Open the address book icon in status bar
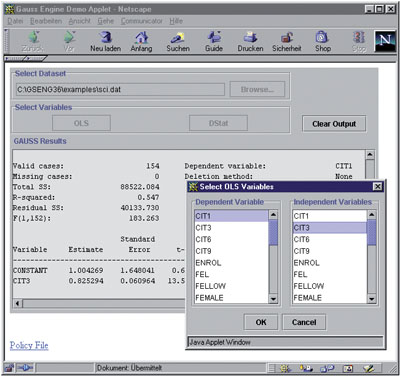 [x=348, y=368]
